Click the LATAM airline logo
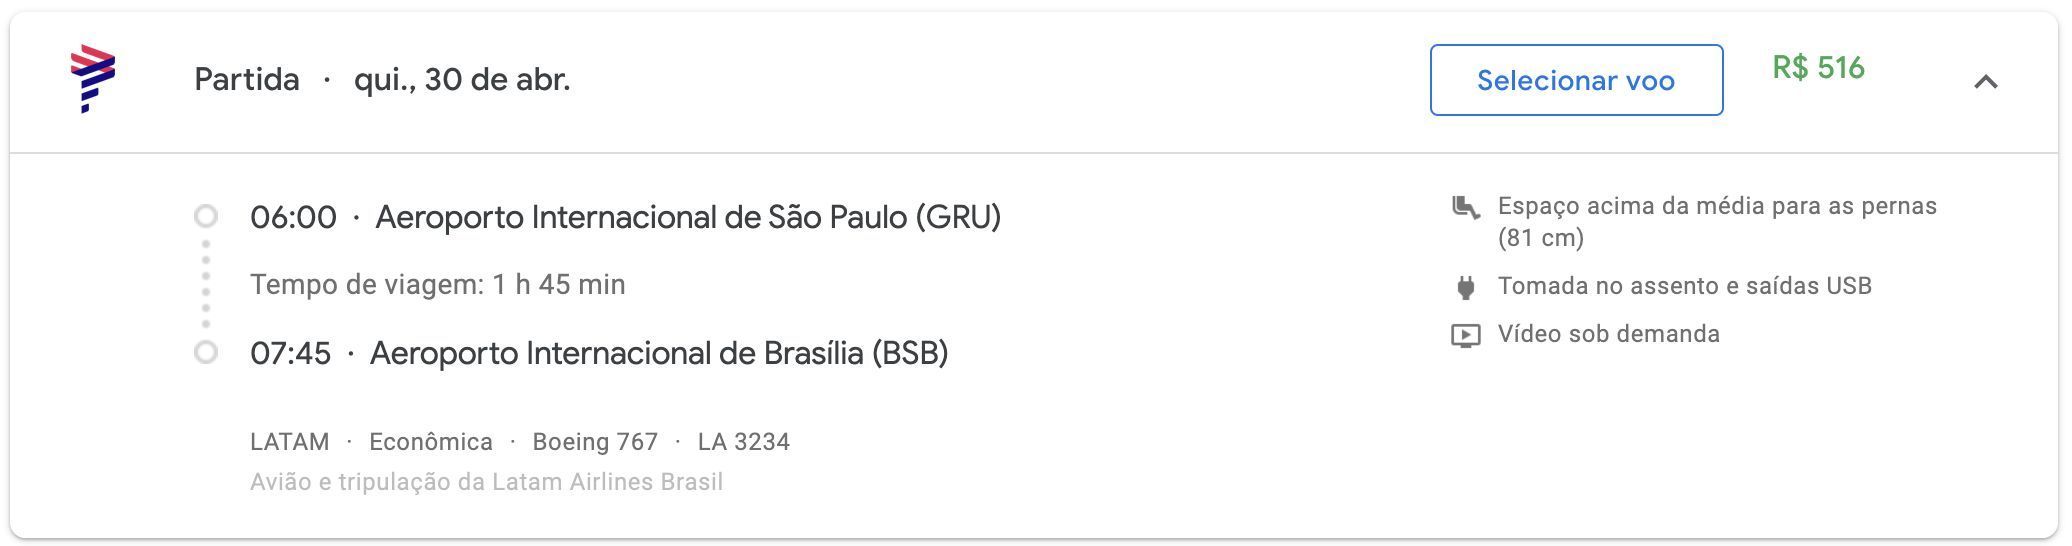 coord(93,79)
